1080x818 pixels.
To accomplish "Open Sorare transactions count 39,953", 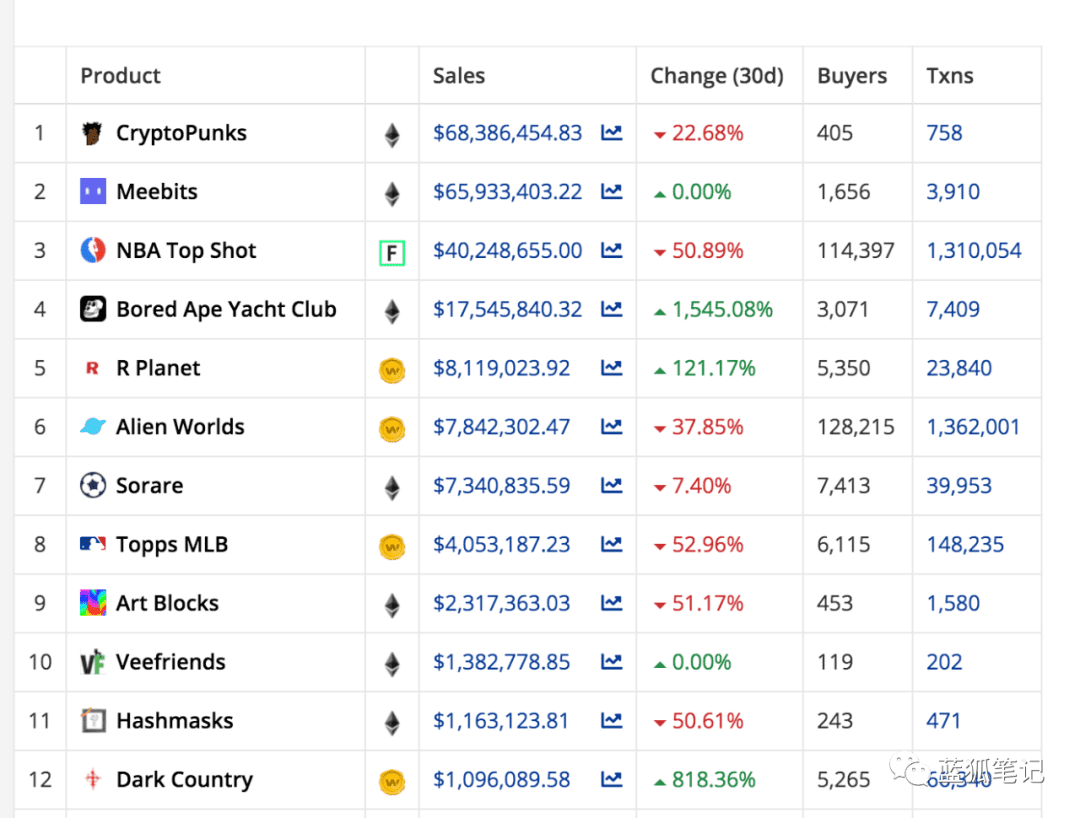I will pos(959,485).
